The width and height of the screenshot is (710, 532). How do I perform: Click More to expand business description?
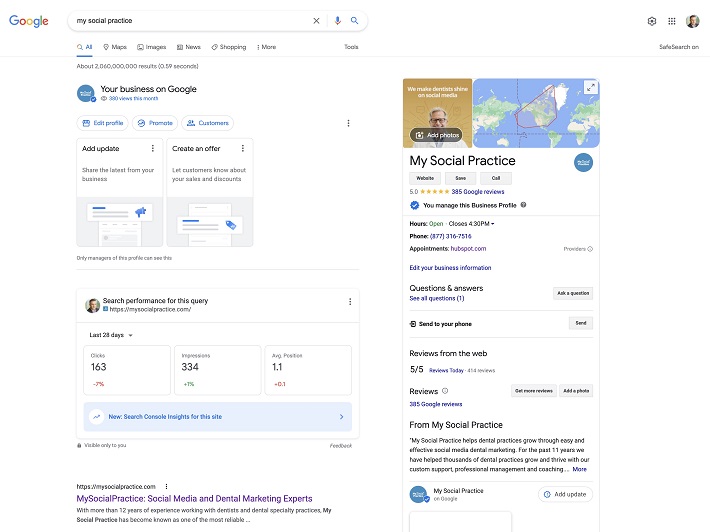tap(580, 469)
